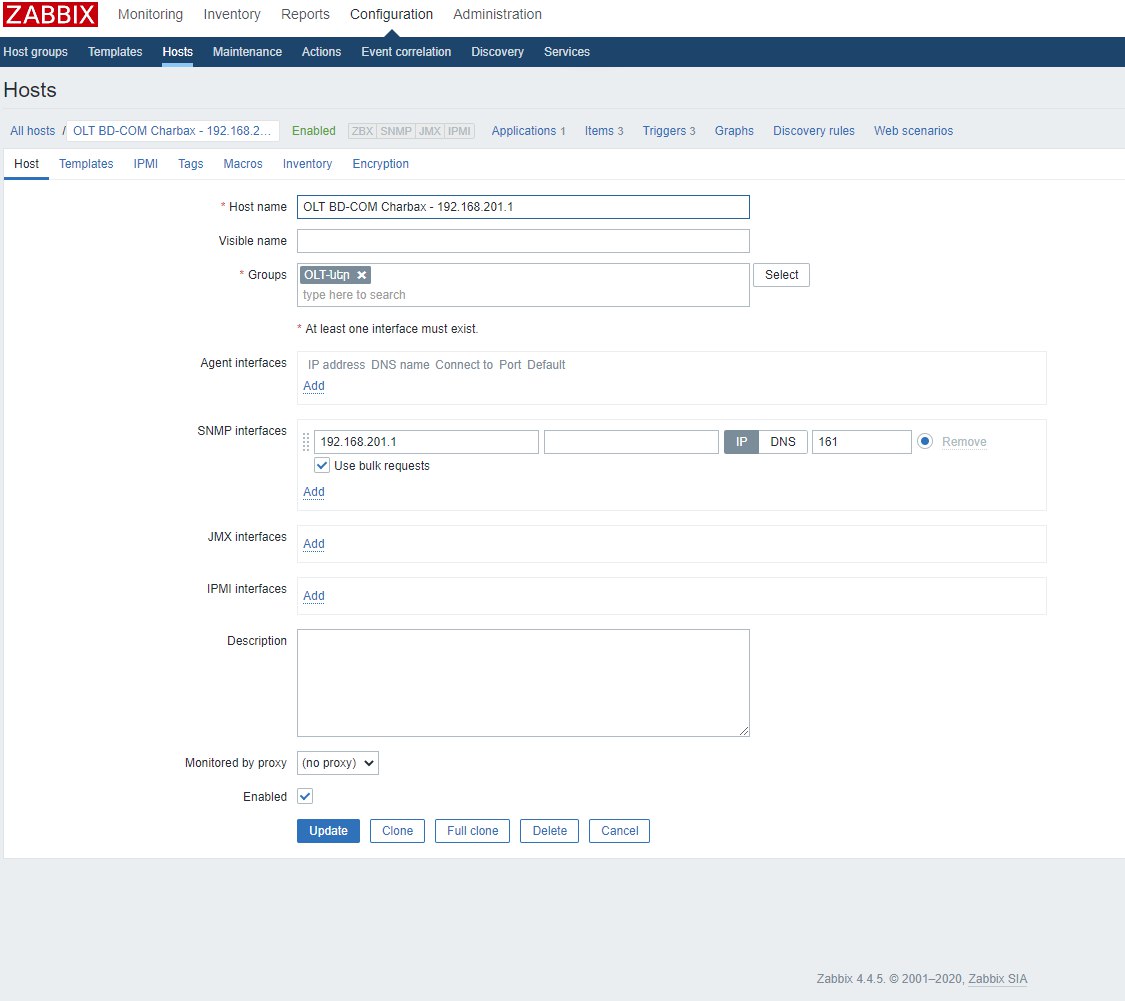The image size is (1125, 1001).
Task: Grab the SNMP interface drag handle
Action: coord(306,441)
